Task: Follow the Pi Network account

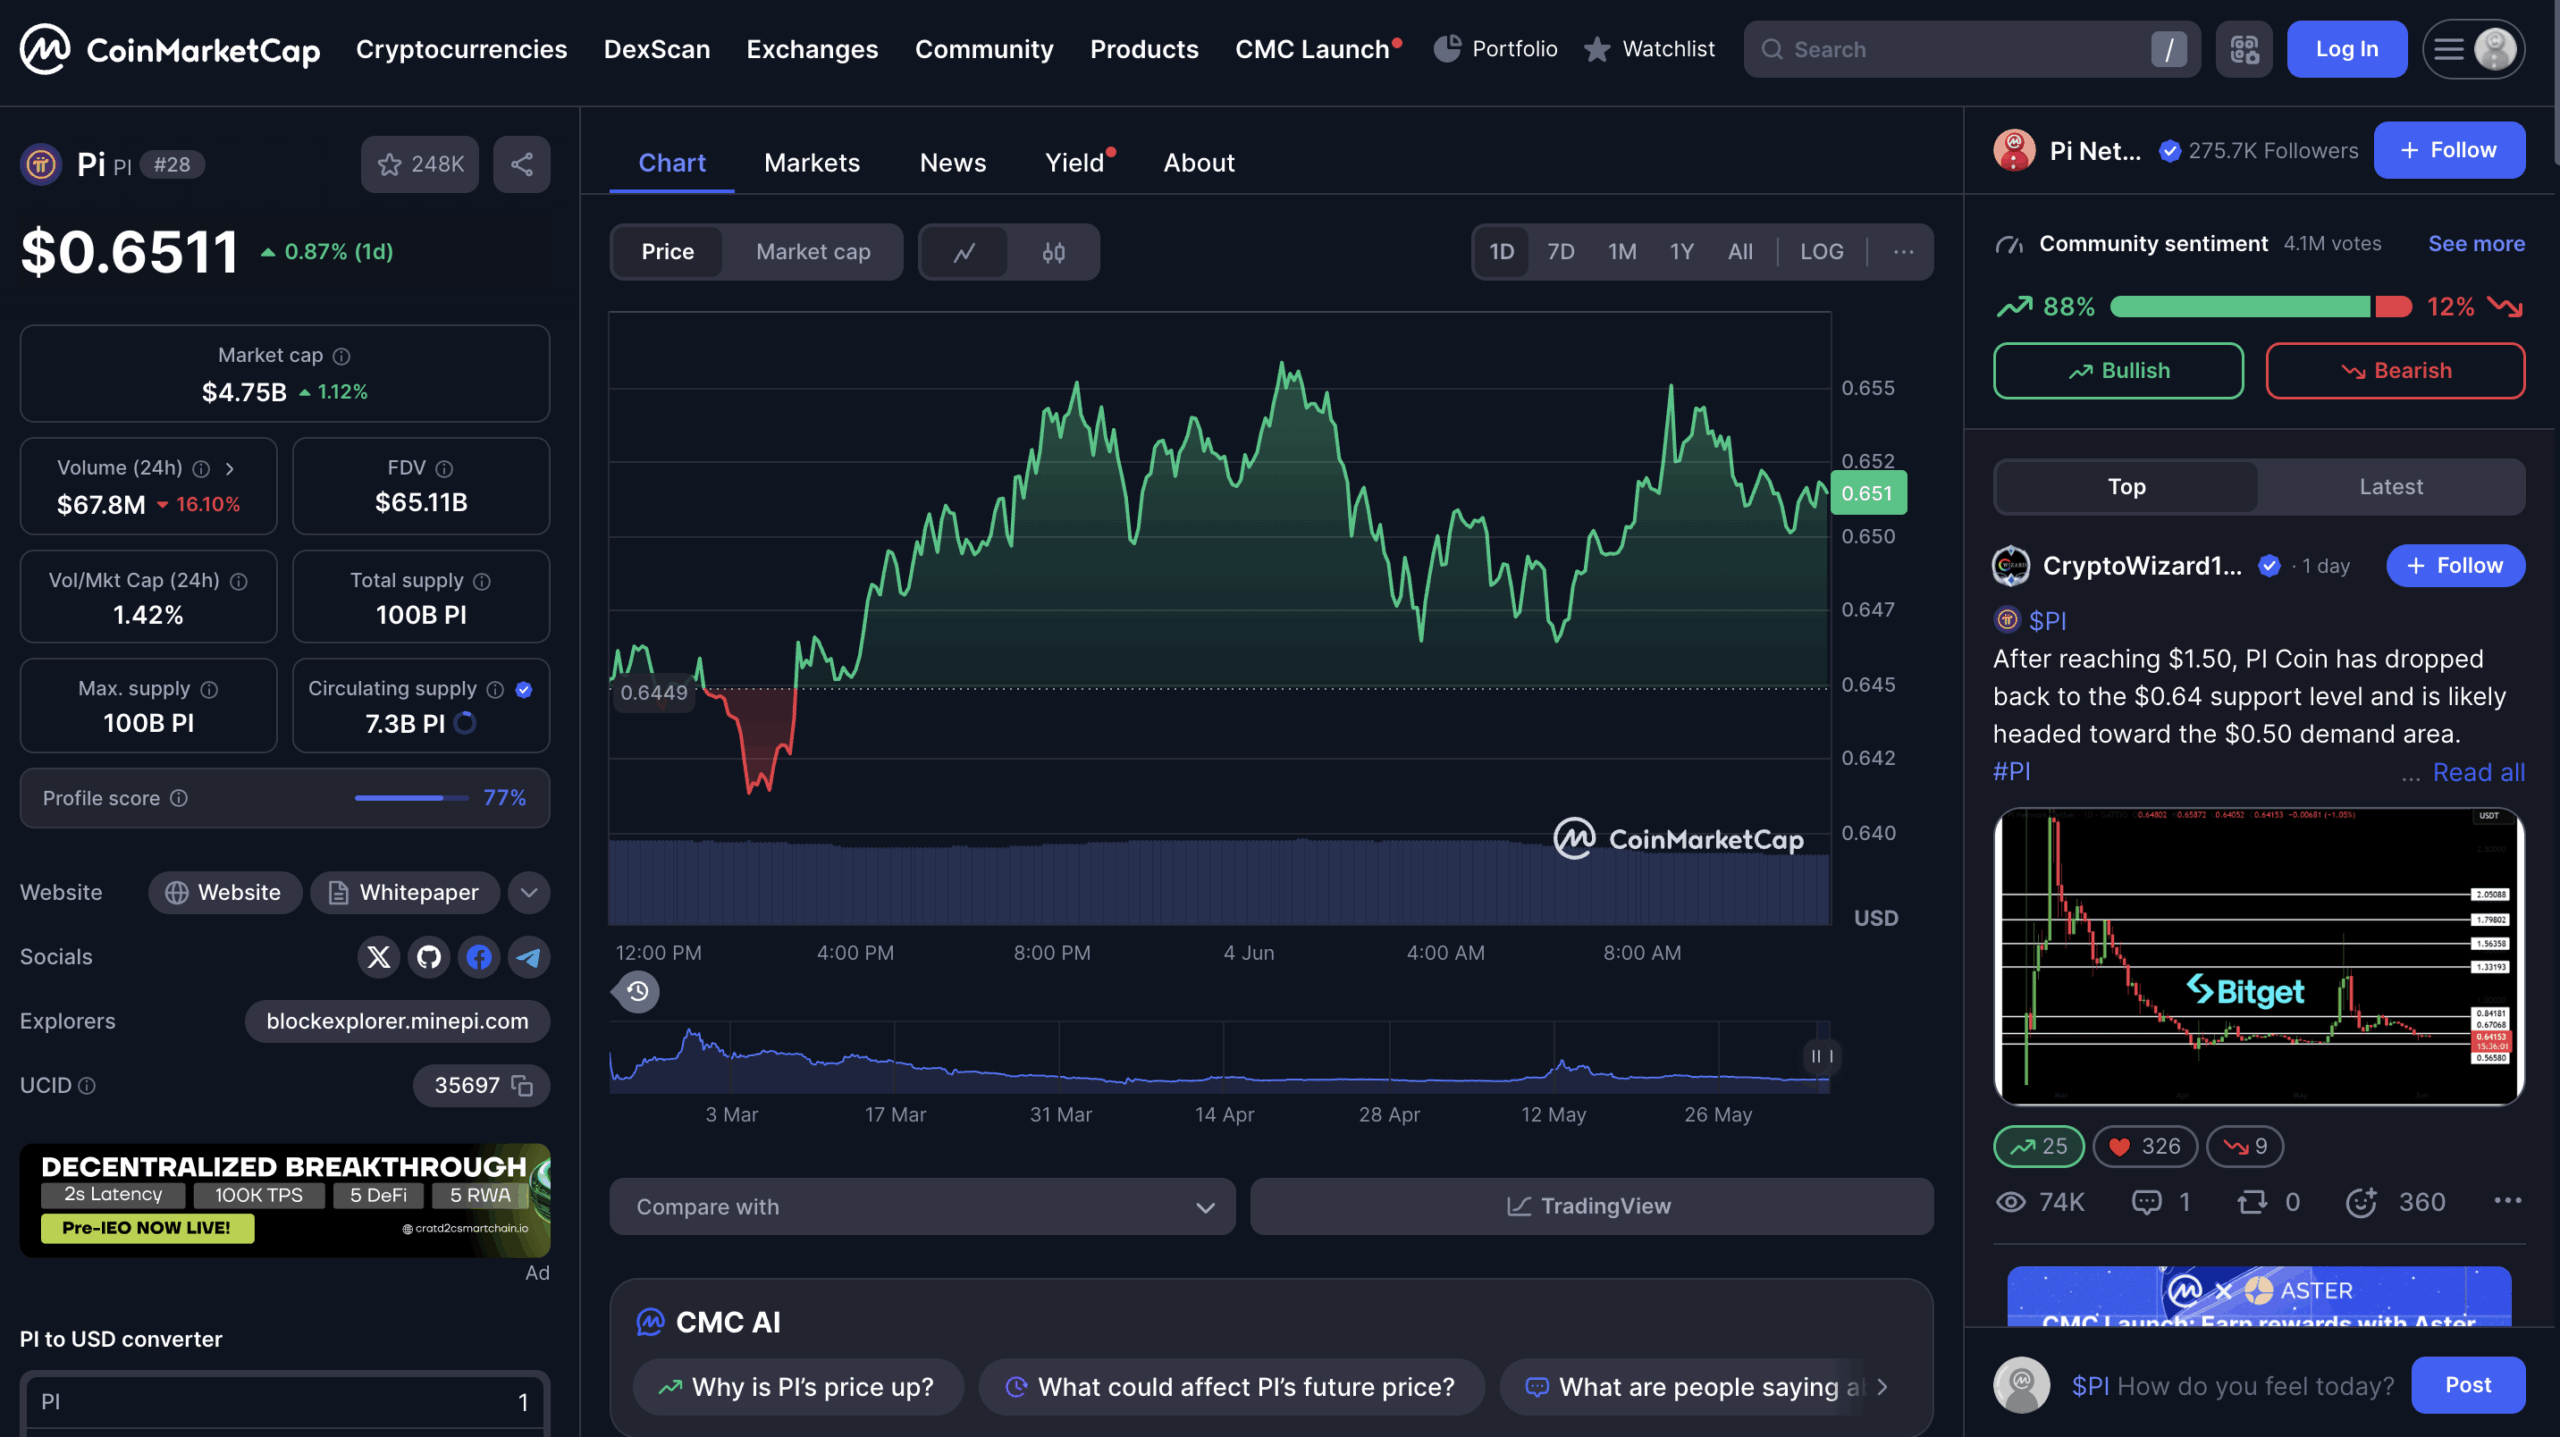Action: 2449,150
